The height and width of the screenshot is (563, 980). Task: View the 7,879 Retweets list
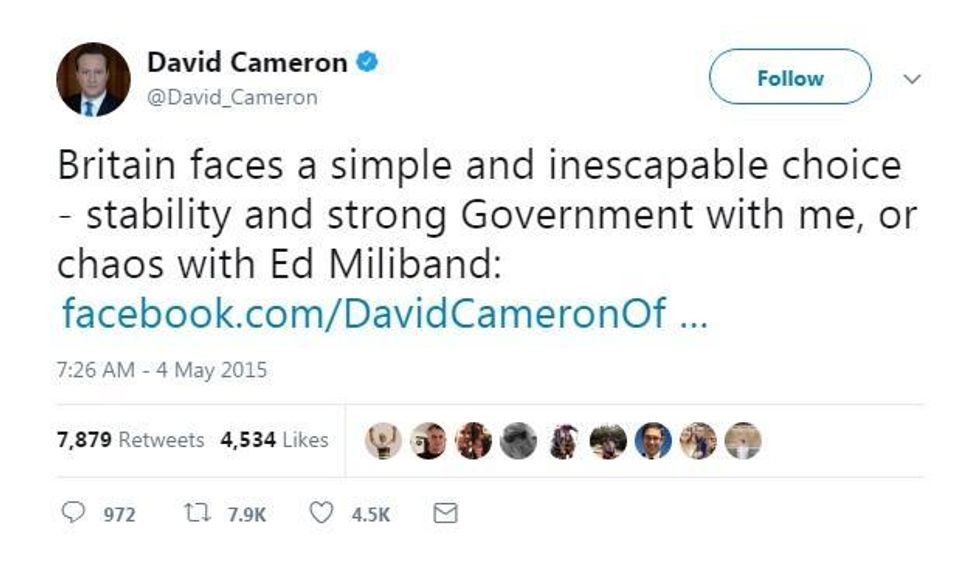(130, 440)
